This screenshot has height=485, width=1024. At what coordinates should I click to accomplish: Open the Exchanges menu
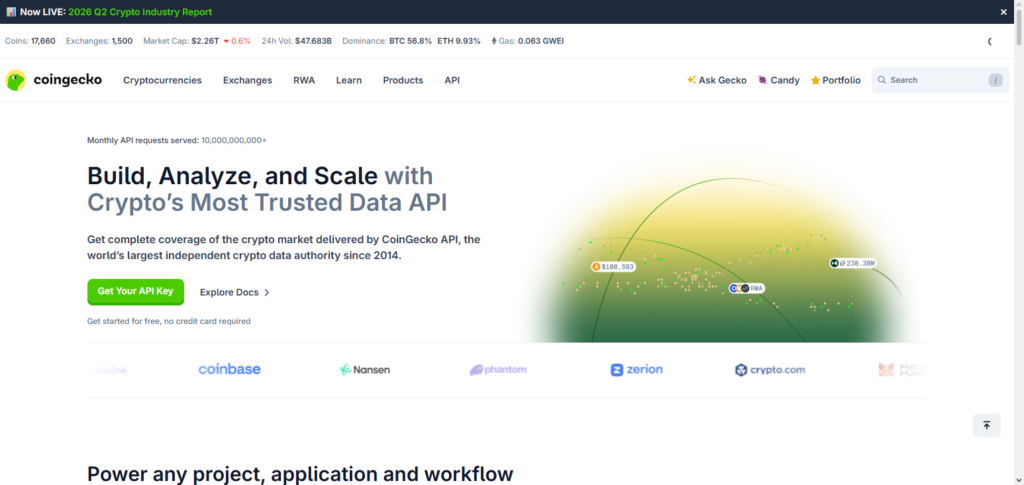(248, 80)
